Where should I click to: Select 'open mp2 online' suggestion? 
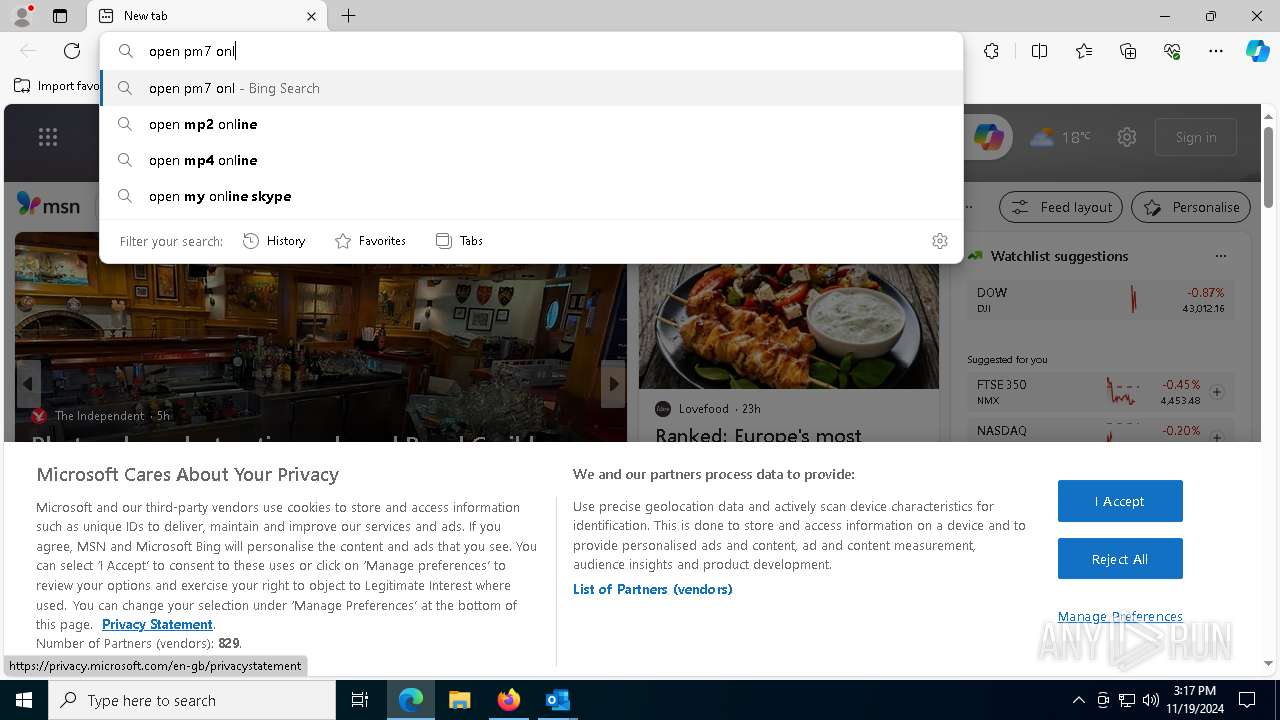coord(531,124)
